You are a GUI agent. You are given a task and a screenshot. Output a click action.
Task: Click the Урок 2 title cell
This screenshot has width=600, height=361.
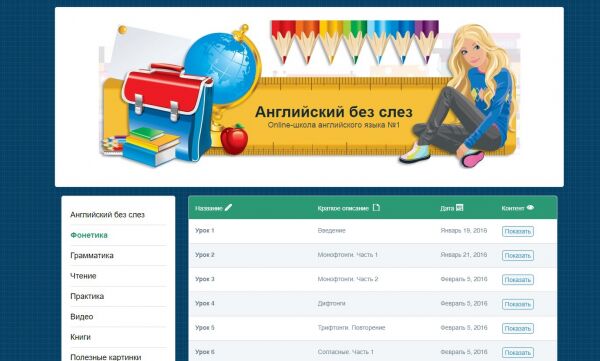click(x=205, y=255)
